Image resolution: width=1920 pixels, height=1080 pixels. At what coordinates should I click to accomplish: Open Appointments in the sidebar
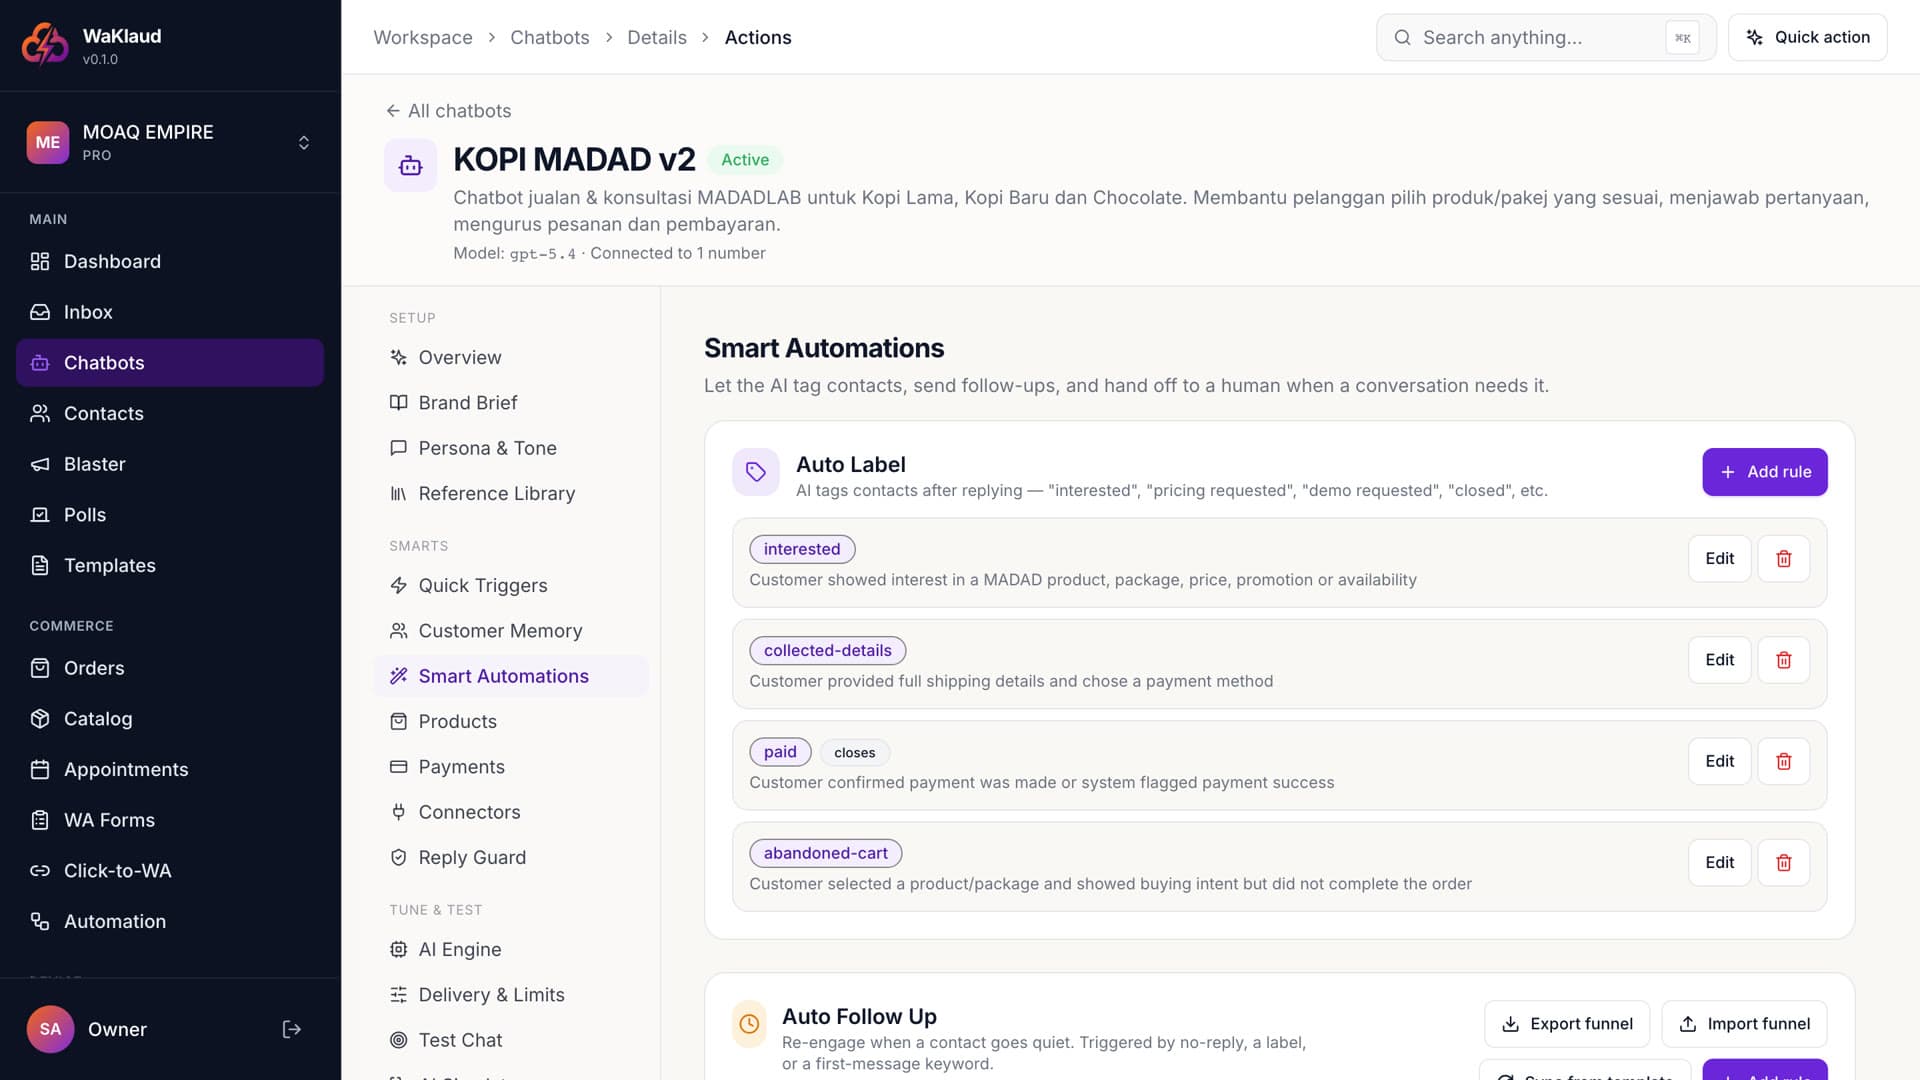pos(170,769)
